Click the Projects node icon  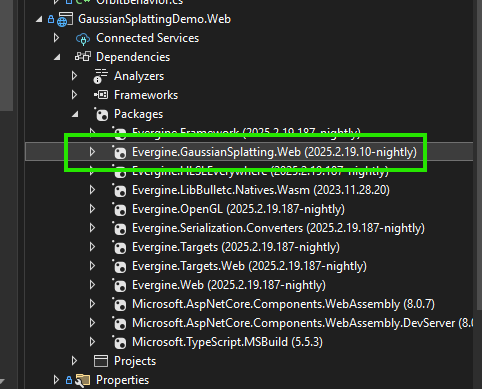[x=101, y=361]
